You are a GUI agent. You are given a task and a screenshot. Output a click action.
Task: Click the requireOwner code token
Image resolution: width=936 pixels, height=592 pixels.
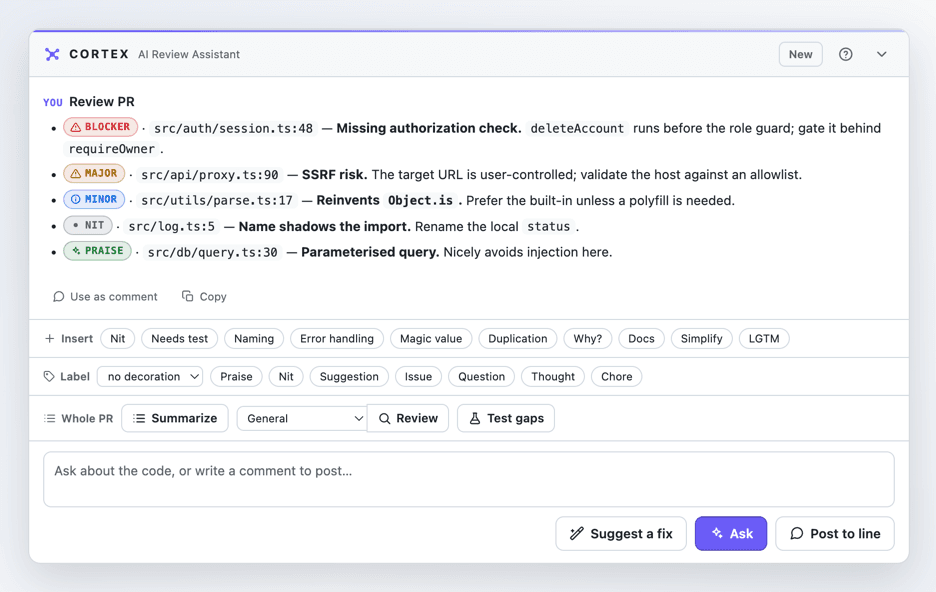point(112,149)
